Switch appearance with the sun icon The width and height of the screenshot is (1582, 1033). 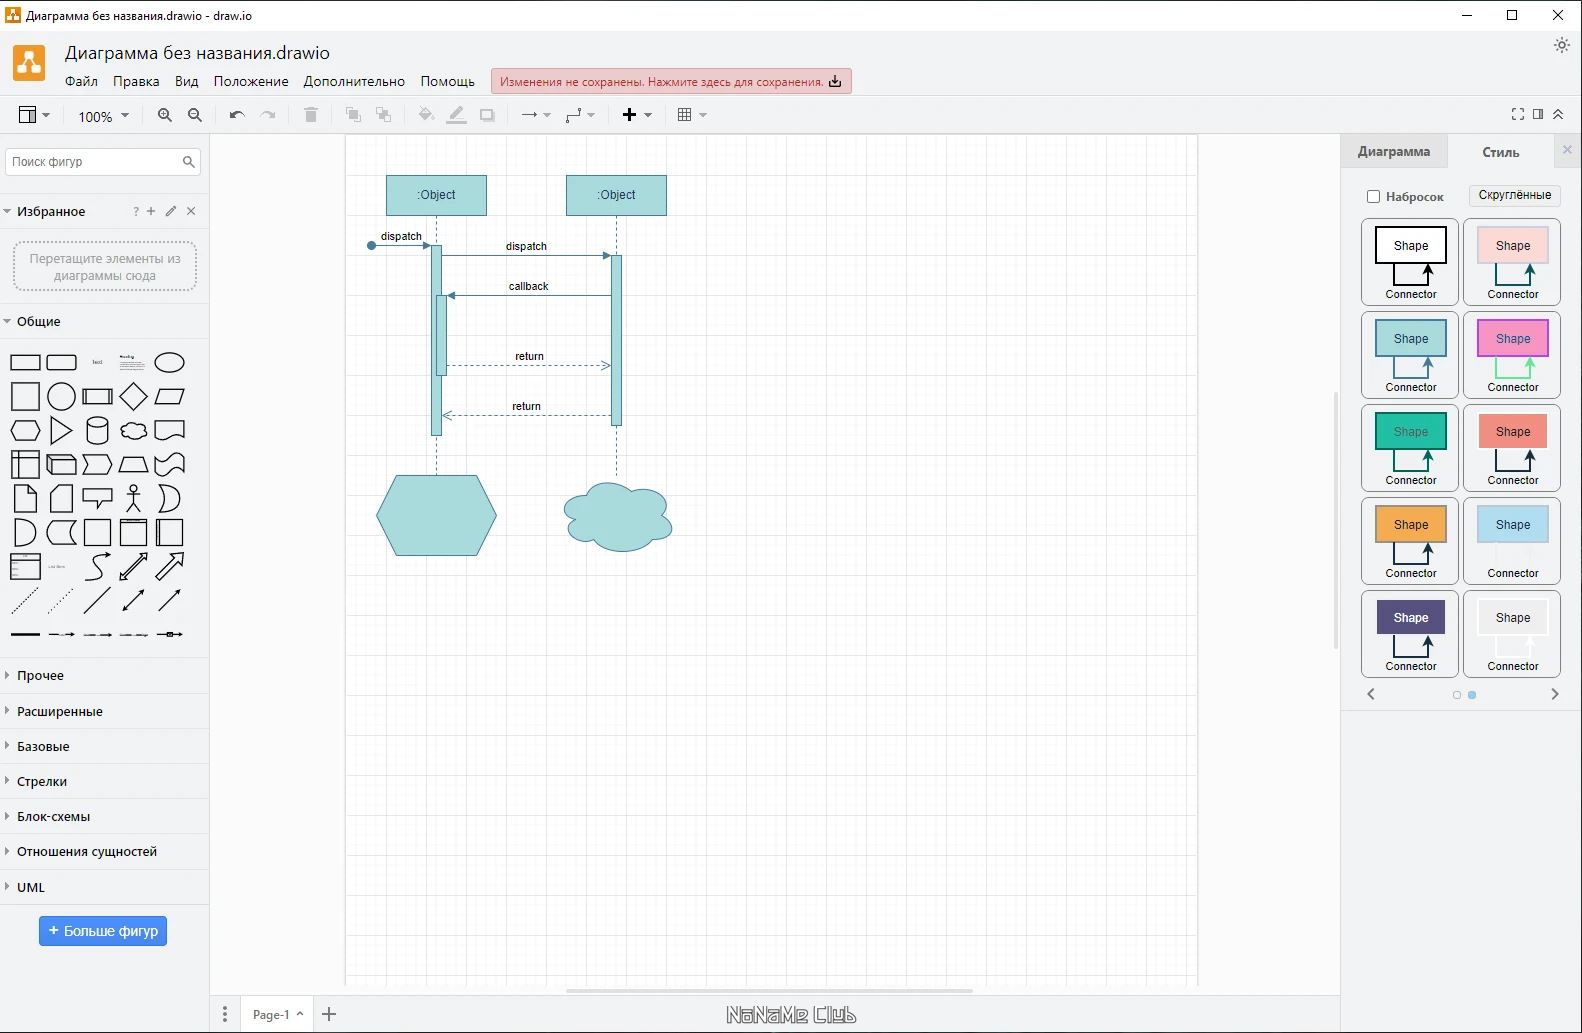1562,45
